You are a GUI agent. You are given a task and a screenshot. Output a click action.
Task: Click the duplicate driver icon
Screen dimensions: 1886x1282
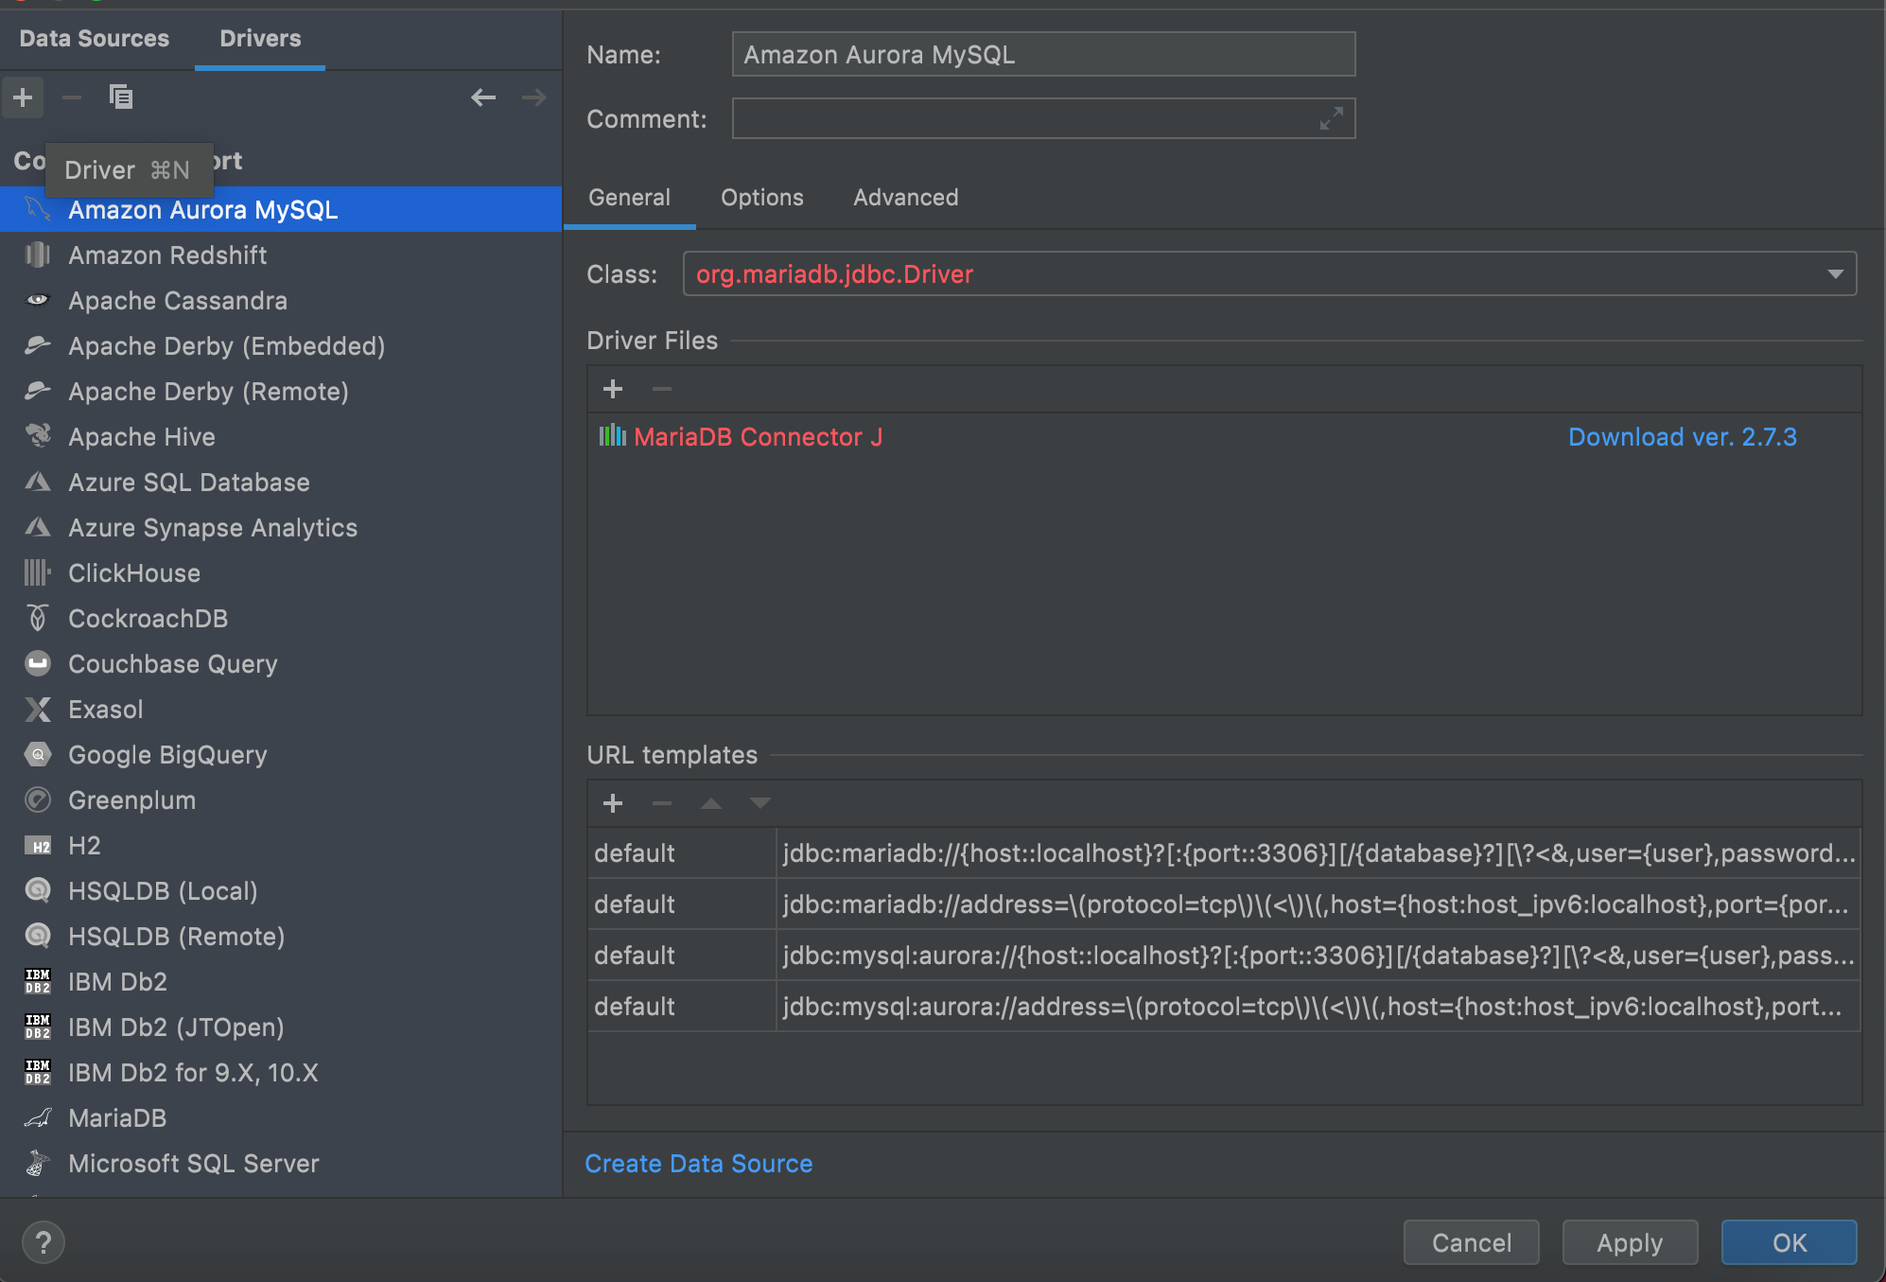click(x=121, y=97)
